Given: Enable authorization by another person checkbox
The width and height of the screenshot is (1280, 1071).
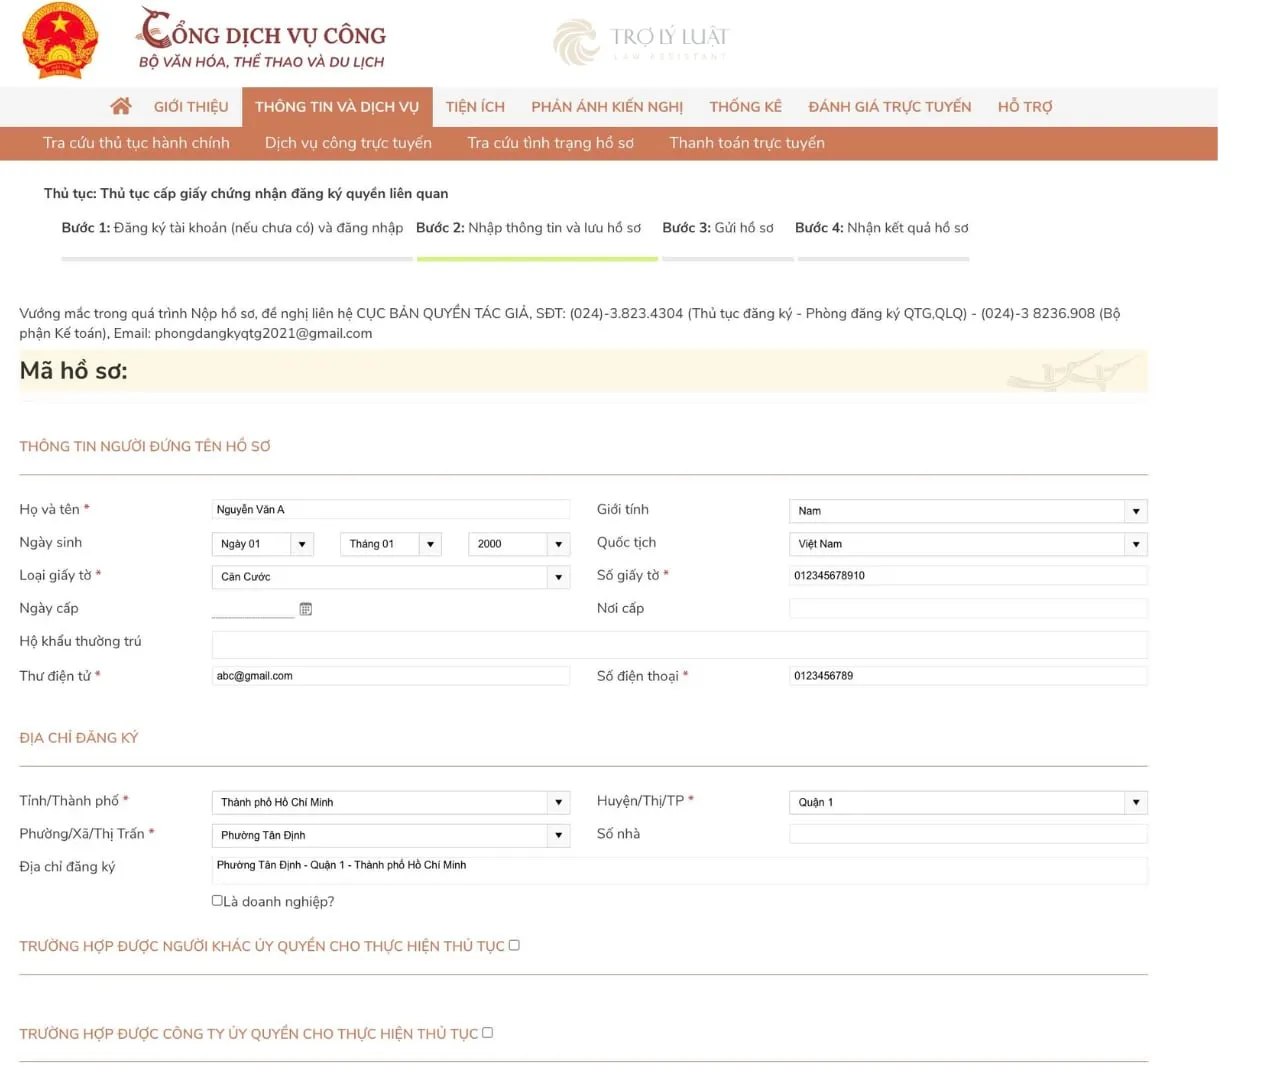Looking at the screenshot, I should pyautogui.click(x=514, y=945).
